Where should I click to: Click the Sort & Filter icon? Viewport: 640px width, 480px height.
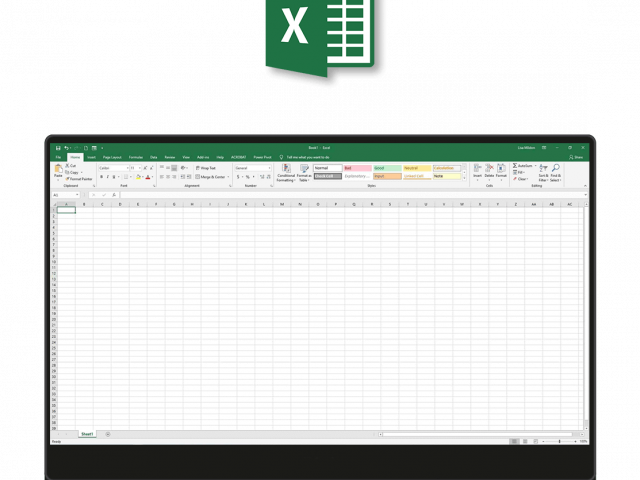(543, 171)
